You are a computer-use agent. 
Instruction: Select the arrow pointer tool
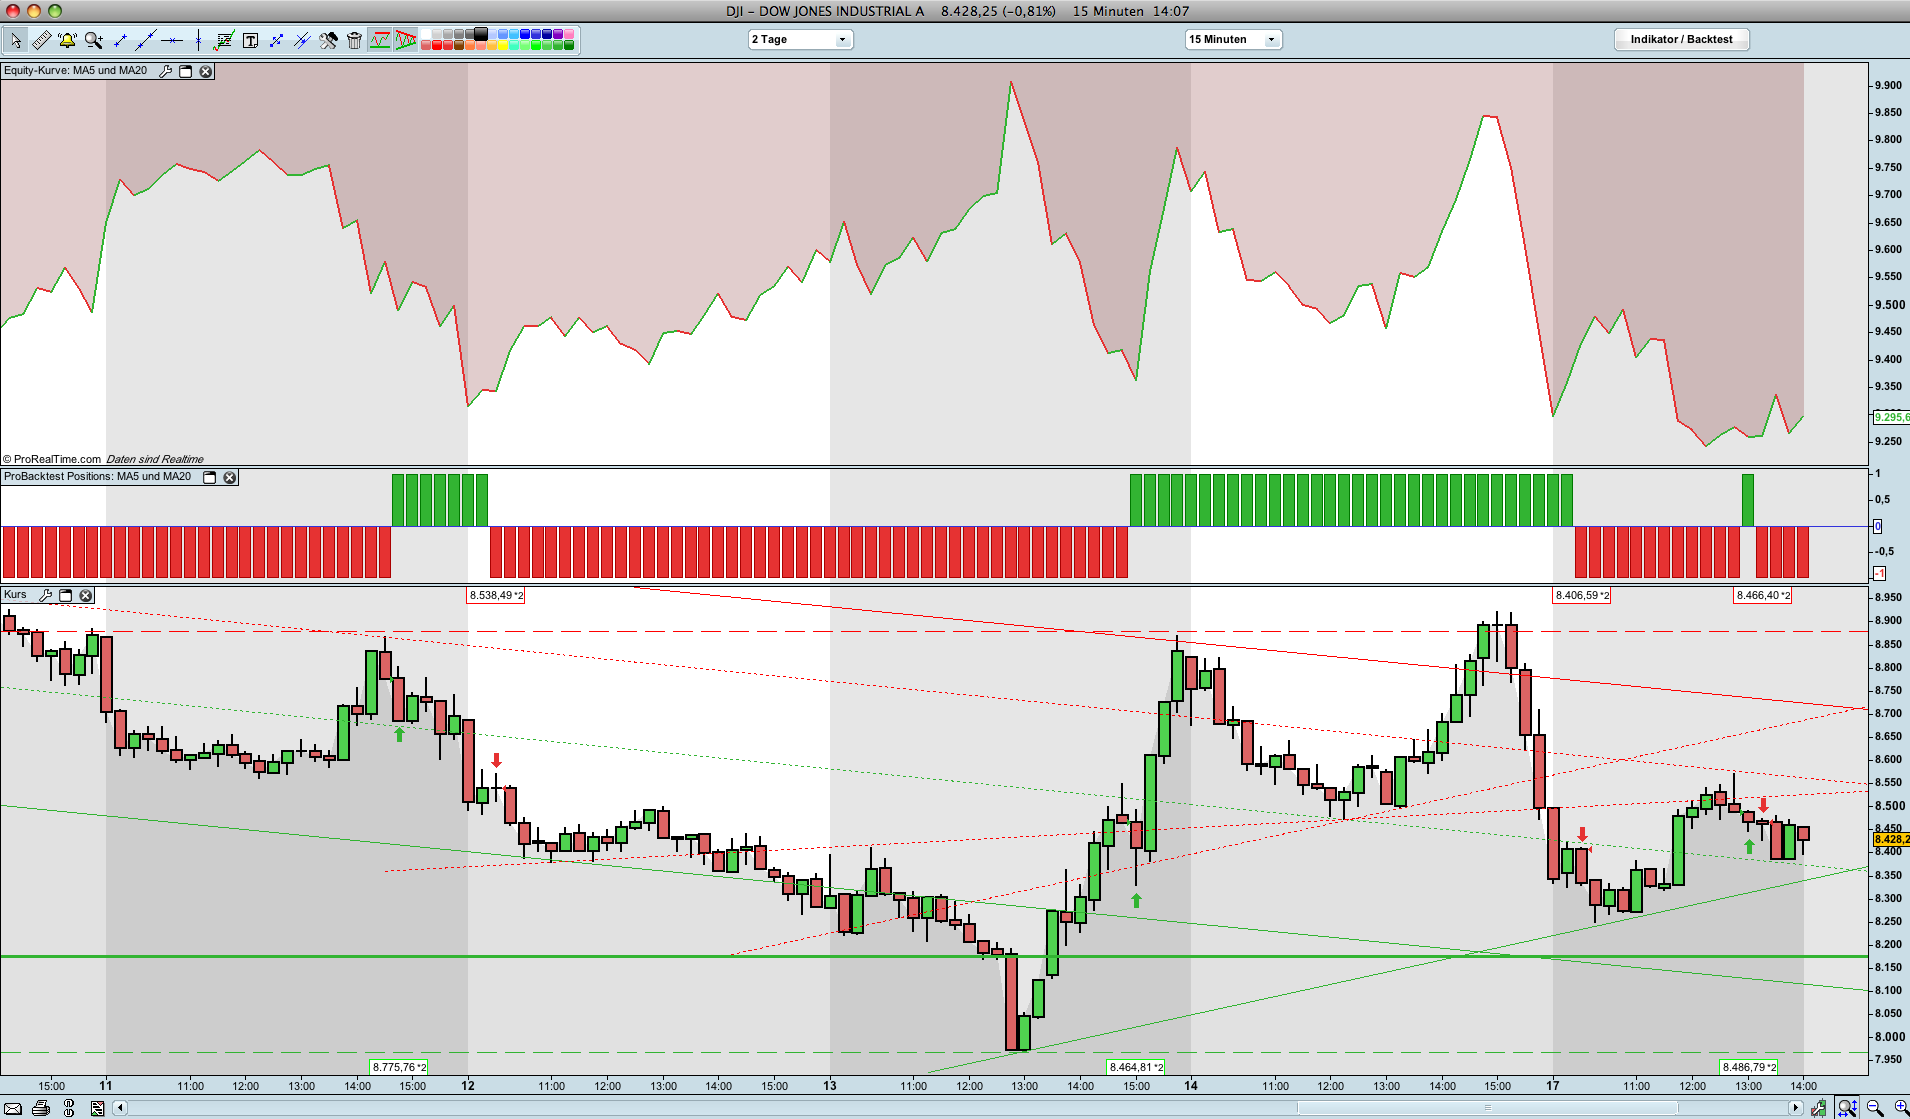coord(16,40)
